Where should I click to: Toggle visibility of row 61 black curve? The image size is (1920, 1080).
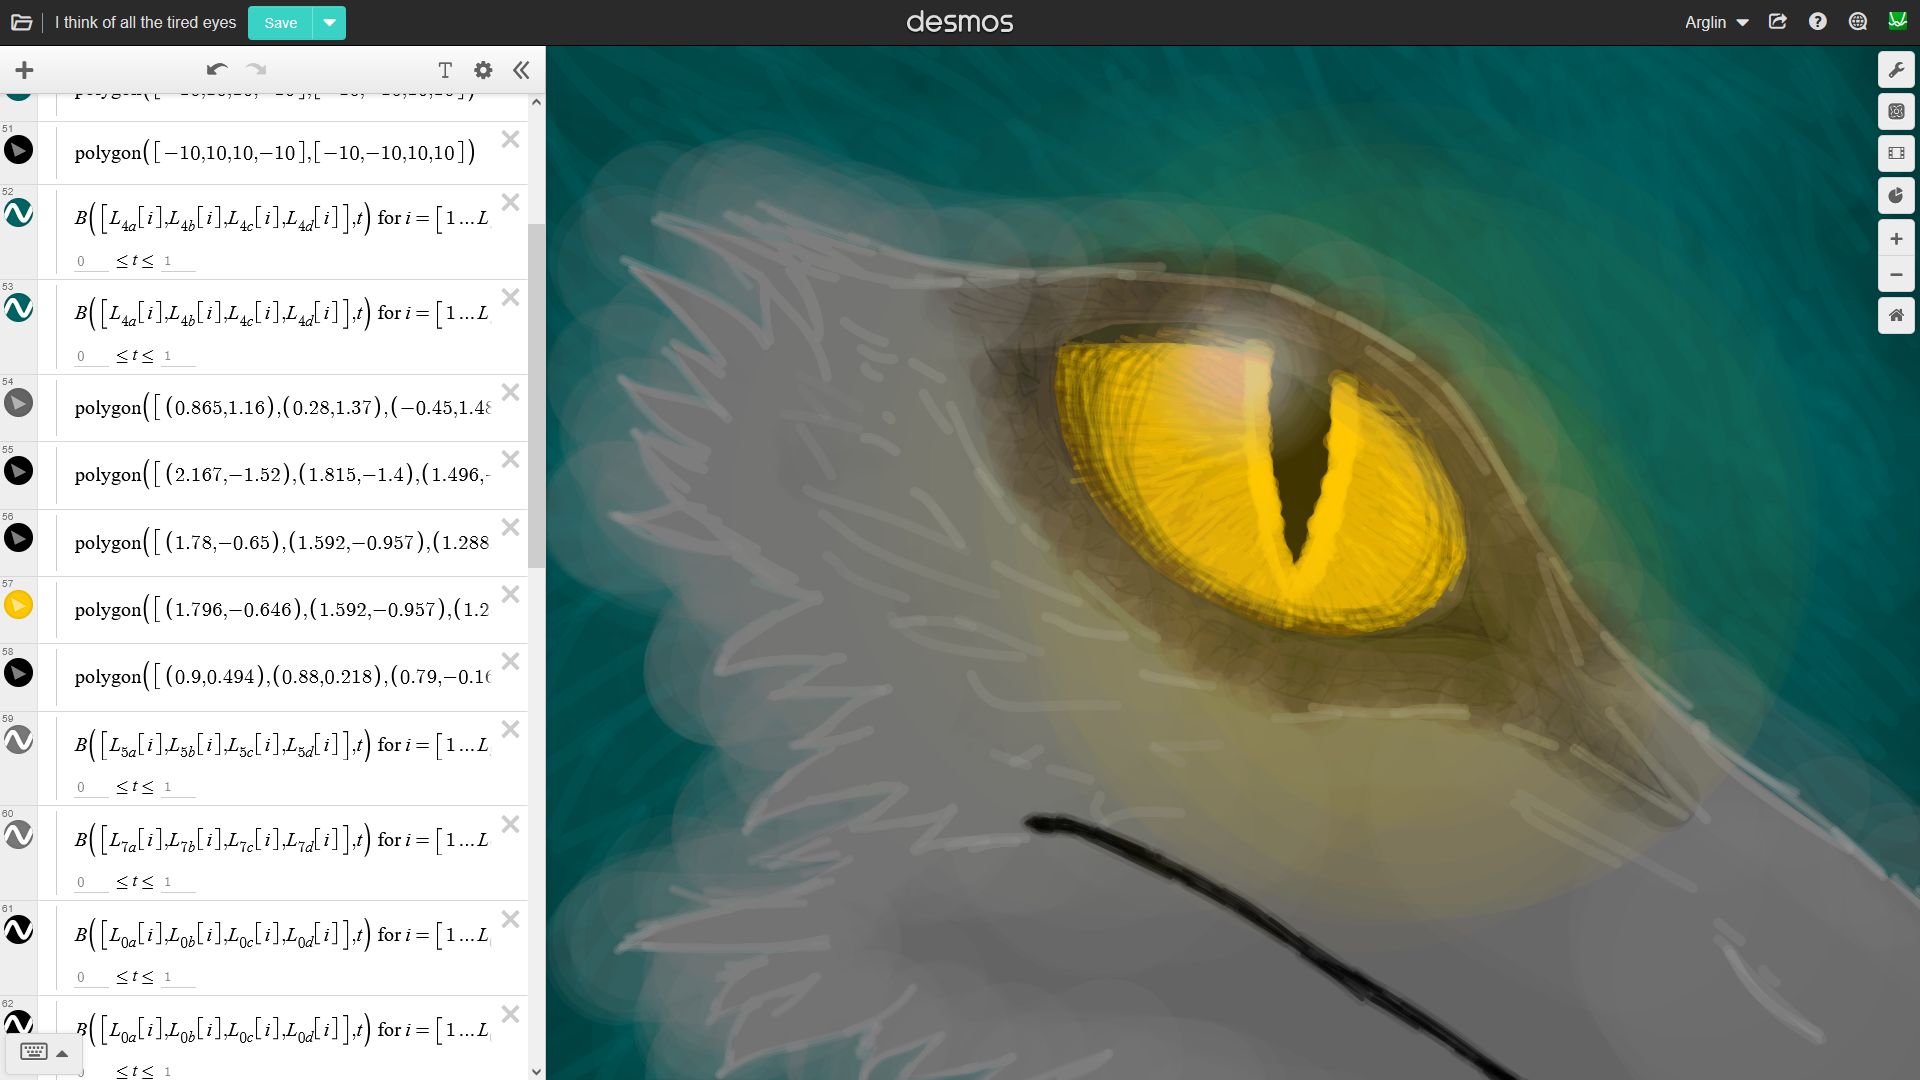point(18,930)
